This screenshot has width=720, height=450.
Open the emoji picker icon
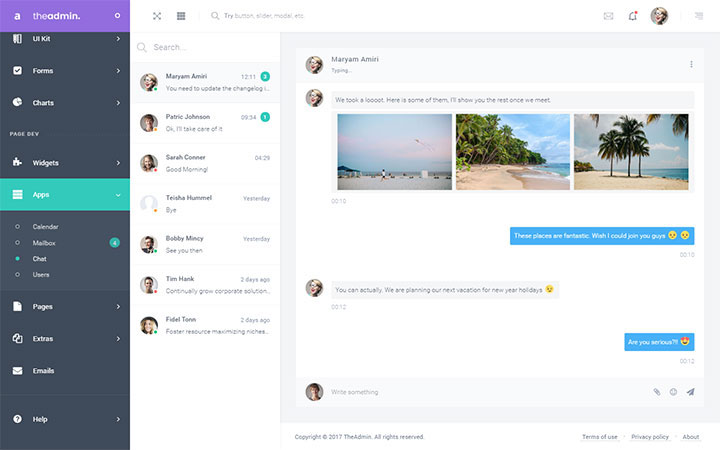(x=673, y=392)
